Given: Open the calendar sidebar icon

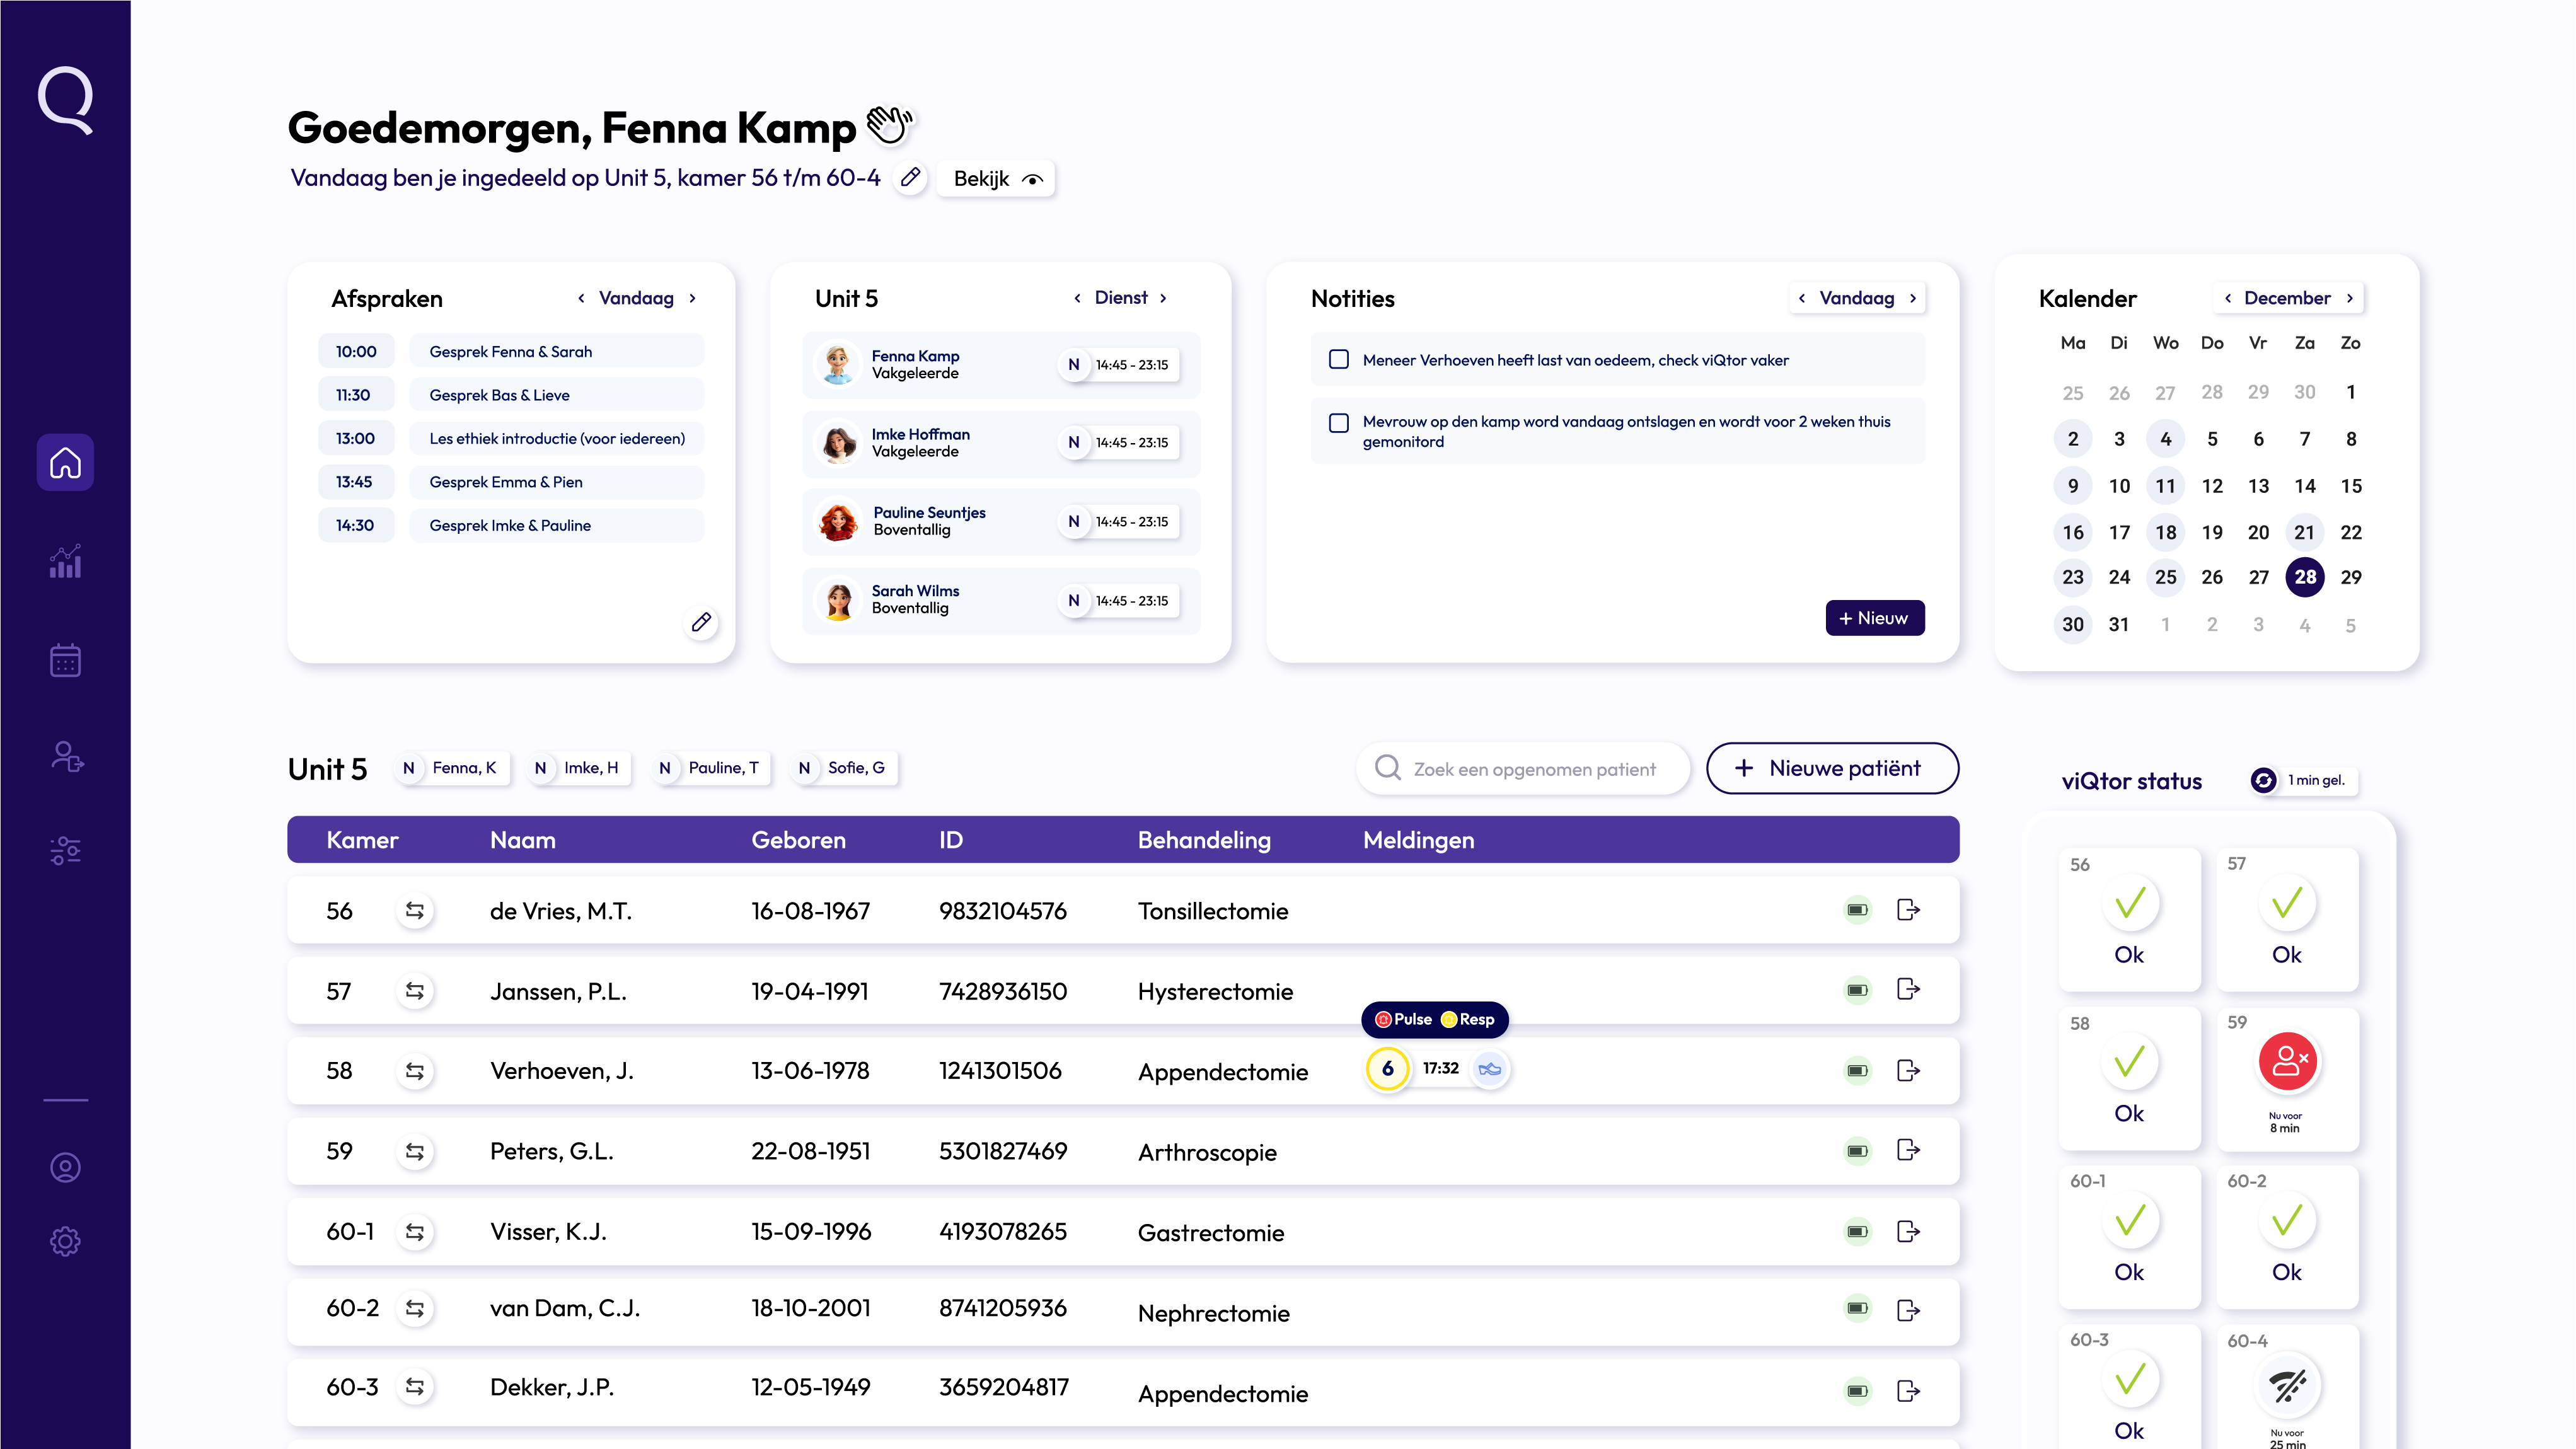Looking at the screenshot, I should tap(65, 660).
